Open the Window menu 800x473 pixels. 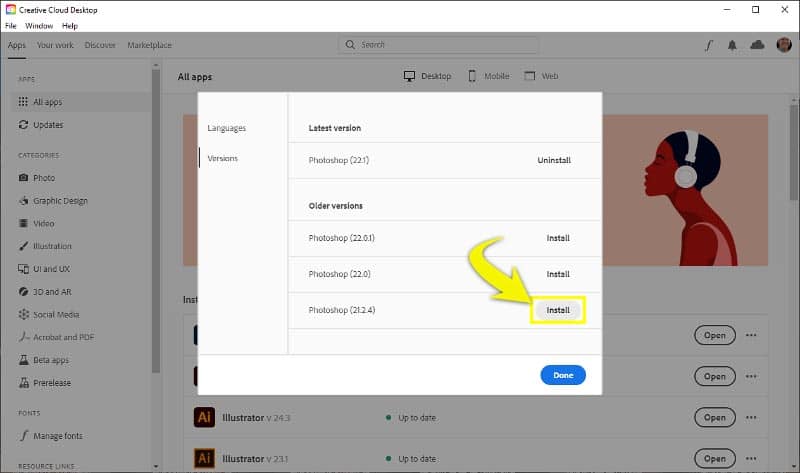(x=39, y=26)
